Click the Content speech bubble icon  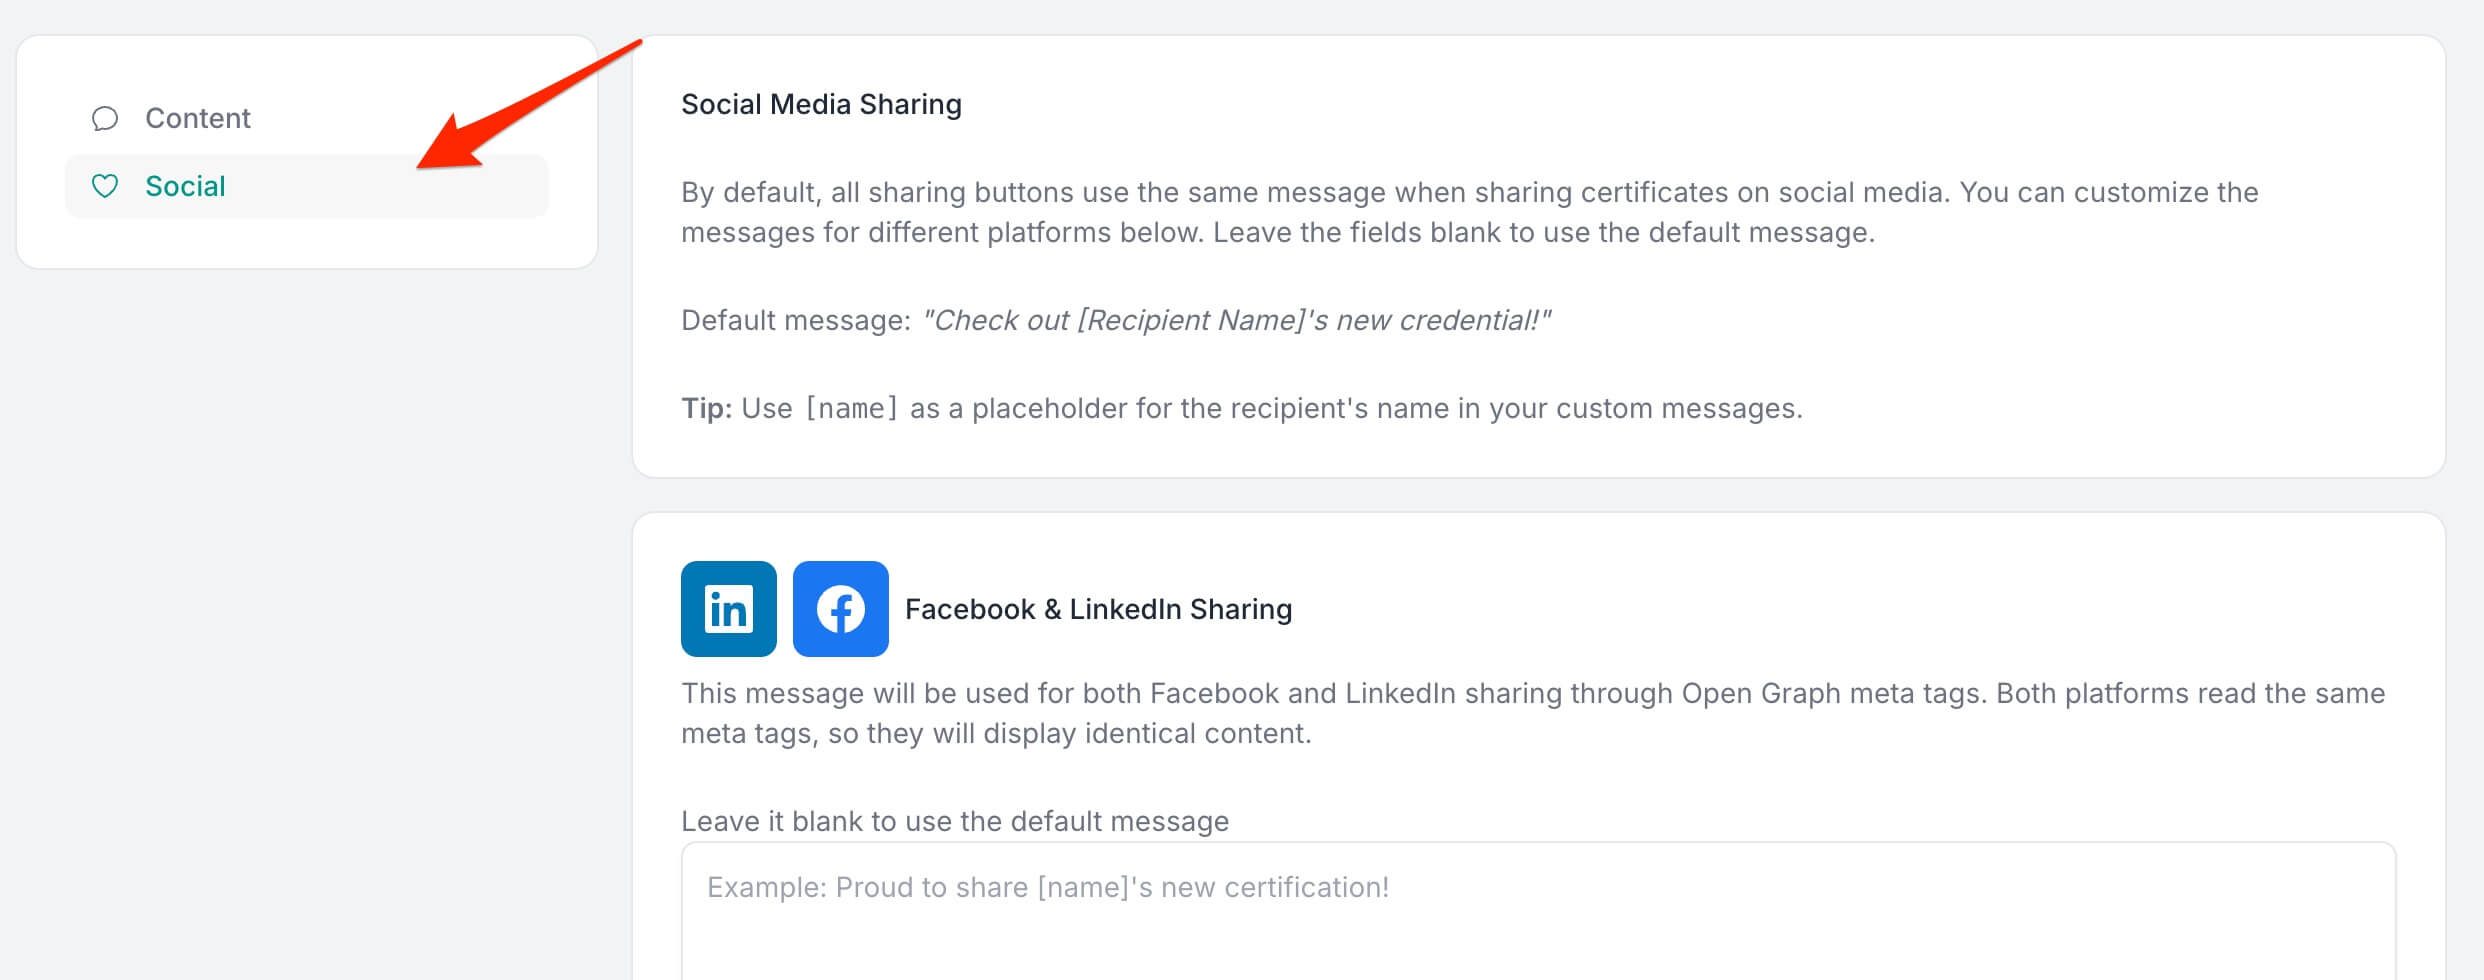[x=105, y=119]
